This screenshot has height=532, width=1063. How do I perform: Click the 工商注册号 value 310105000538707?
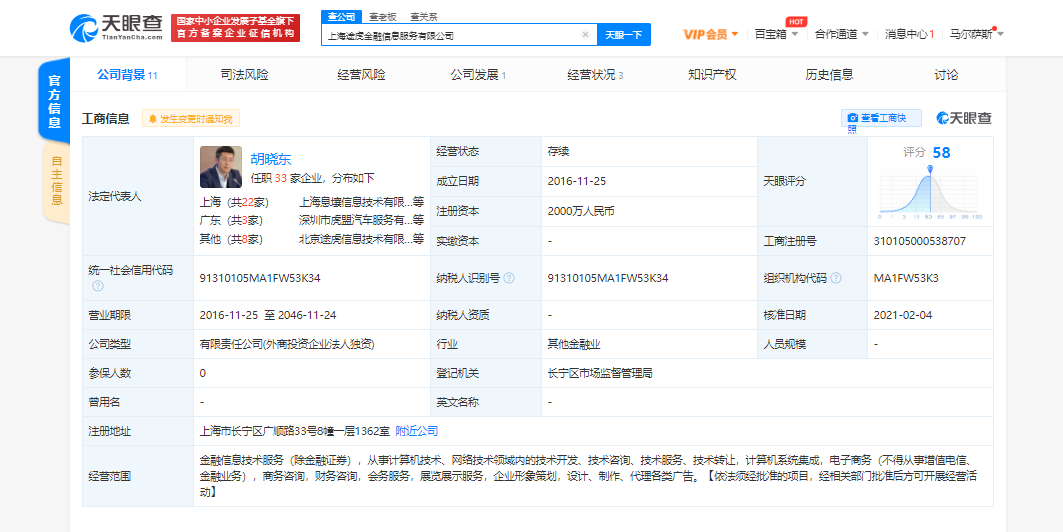pos(921,241)
